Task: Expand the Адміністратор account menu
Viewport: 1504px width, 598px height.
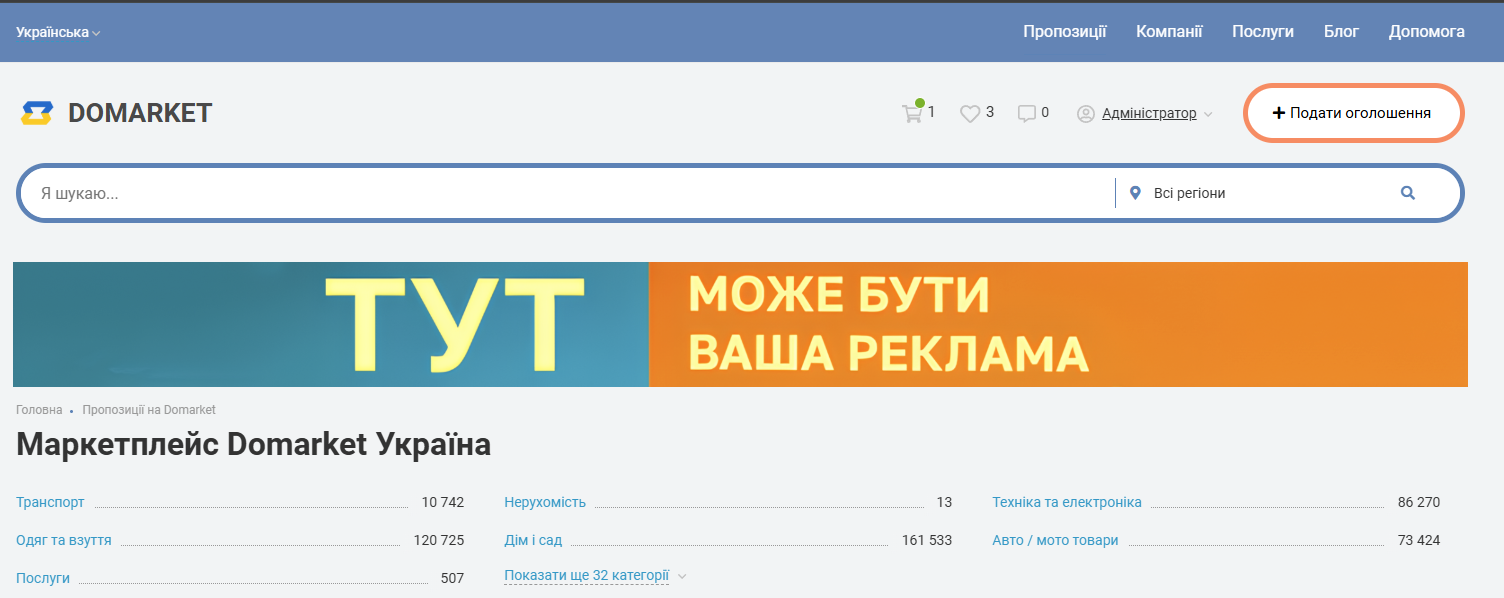Action: pyautogui.click(x=1149, y=114)
